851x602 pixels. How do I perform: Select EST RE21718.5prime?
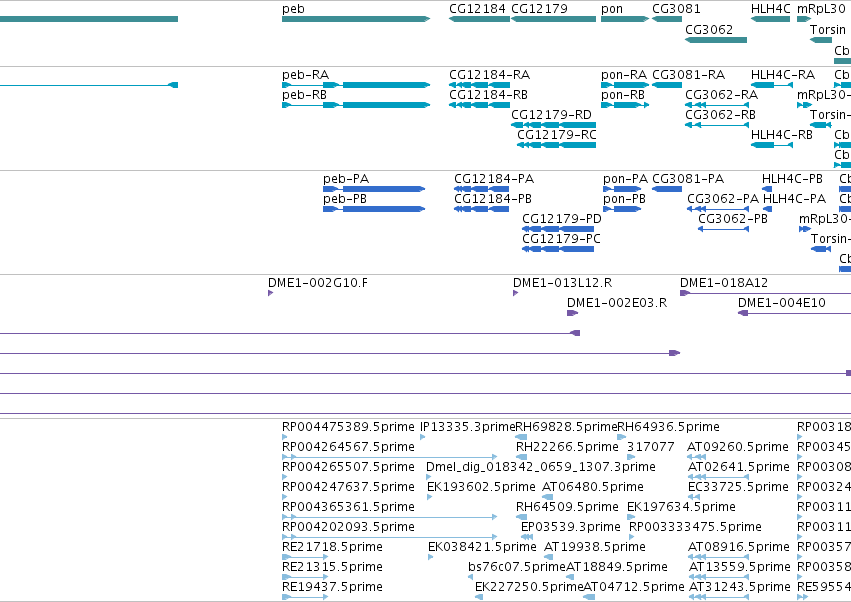click(305, 557)
